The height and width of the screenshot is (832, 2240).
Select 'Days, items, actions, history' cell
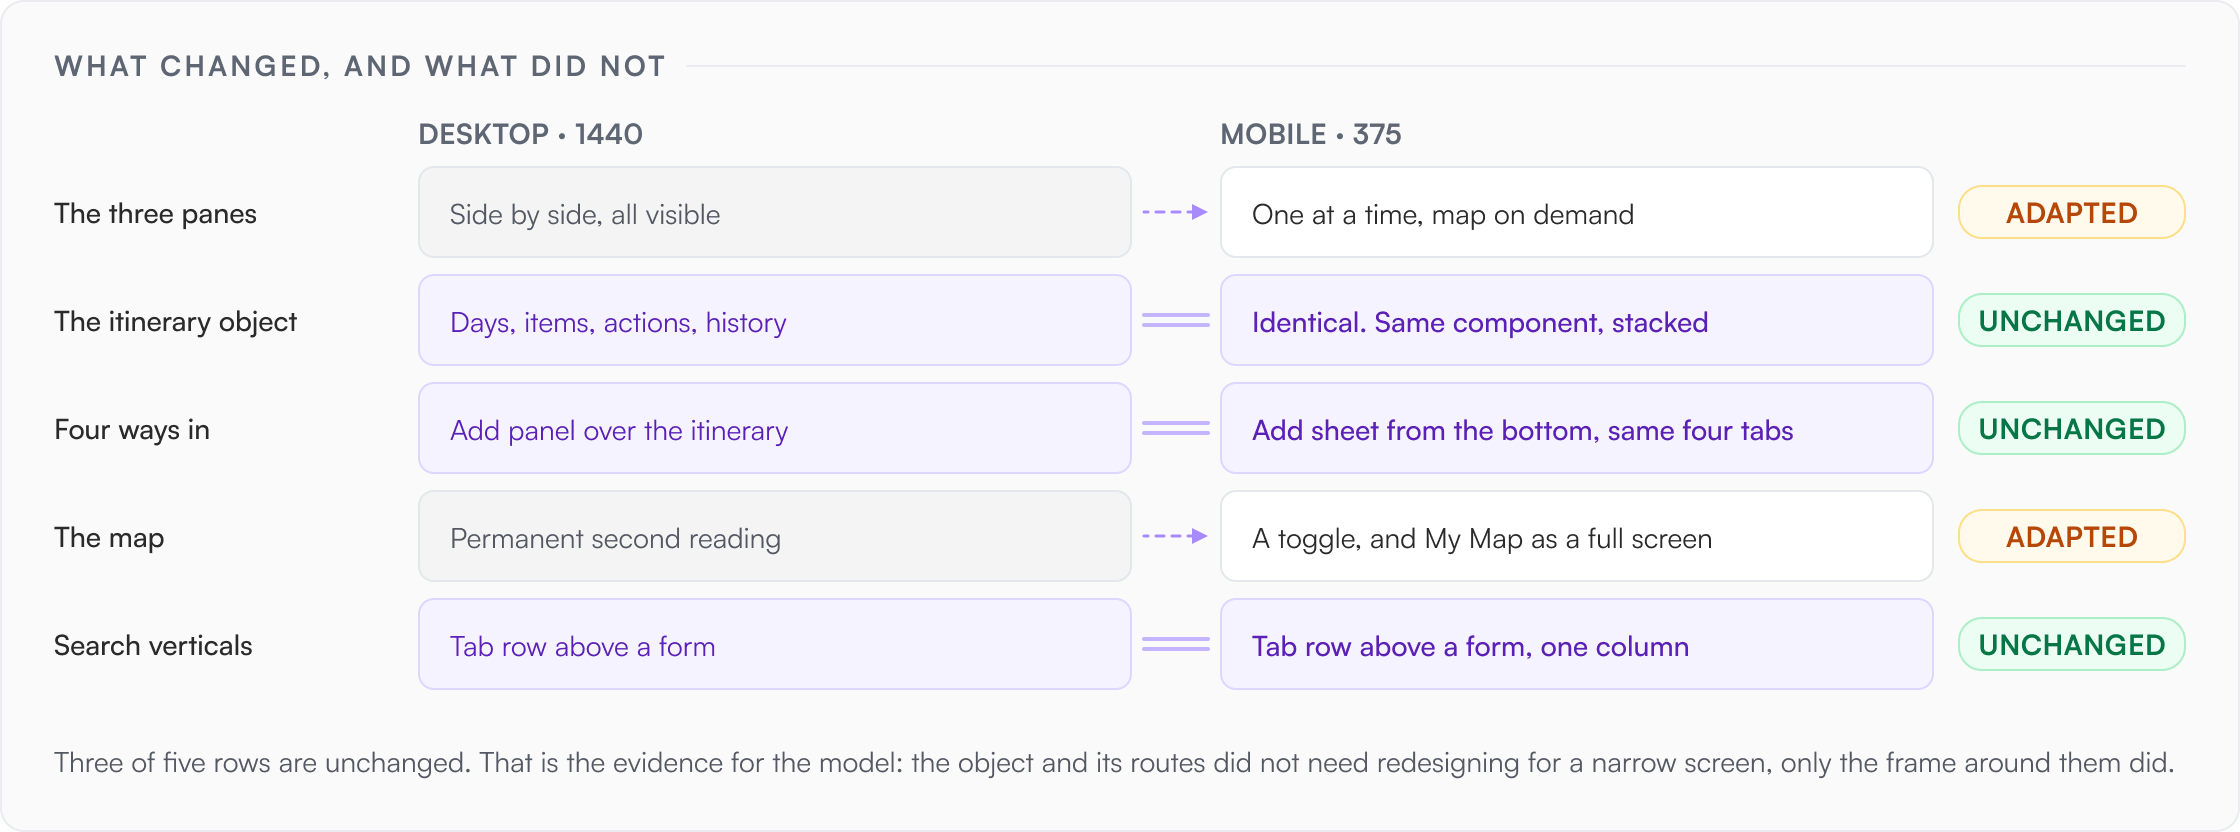click(x=775, y=320)
